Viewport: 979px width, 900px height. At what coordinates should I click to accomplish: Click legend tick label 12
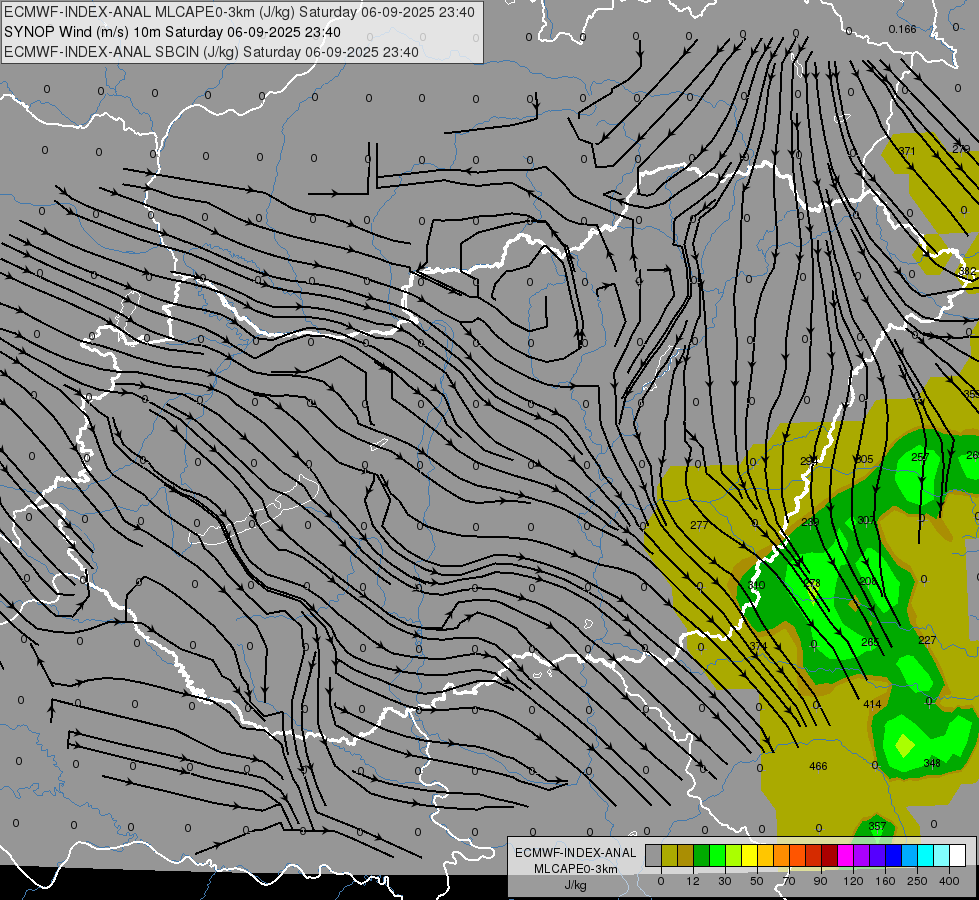[x=693, y=882]
